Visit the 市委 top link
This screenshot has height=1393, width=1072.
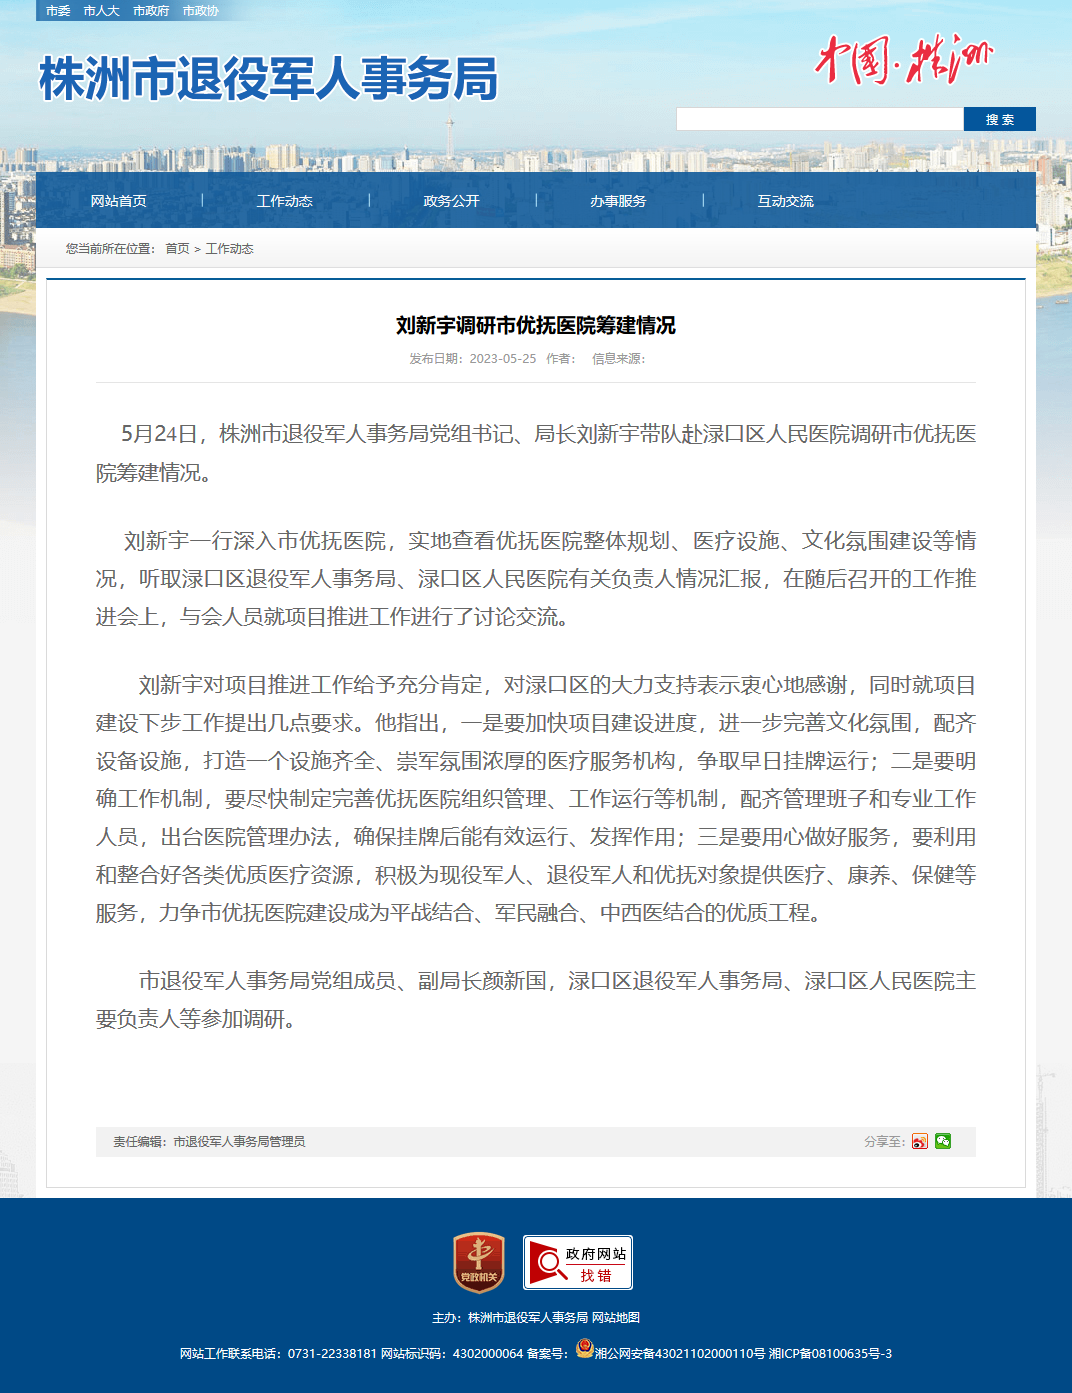[58, 11]
